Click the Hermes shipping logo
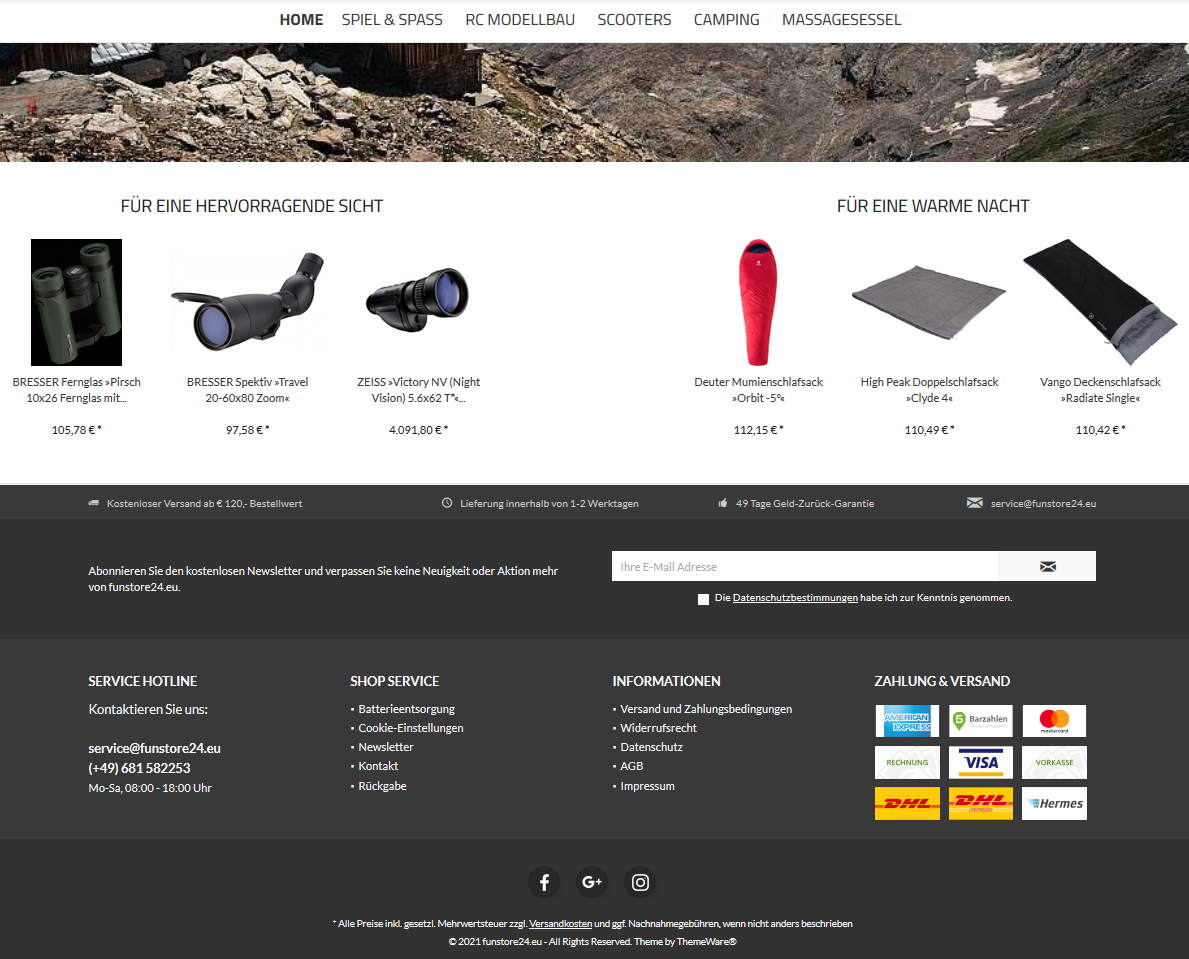The height and width of the screenshot is (959, 1189). point(1054,803)
